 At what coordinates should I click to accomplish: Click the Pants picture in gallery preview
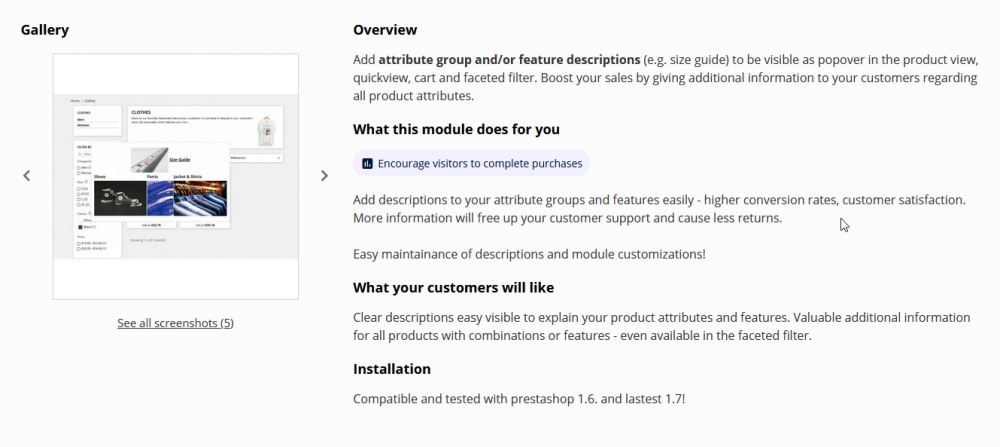click(x=160, y=198)
